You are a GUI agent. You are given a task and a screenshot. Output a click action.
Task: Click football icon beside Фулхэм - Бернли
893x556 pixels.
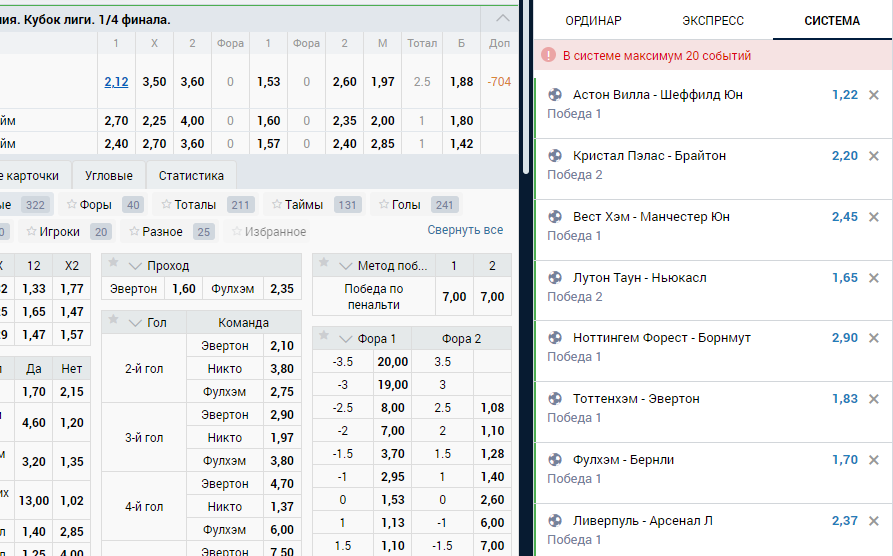pyautogui.click(x=555, y=460)
